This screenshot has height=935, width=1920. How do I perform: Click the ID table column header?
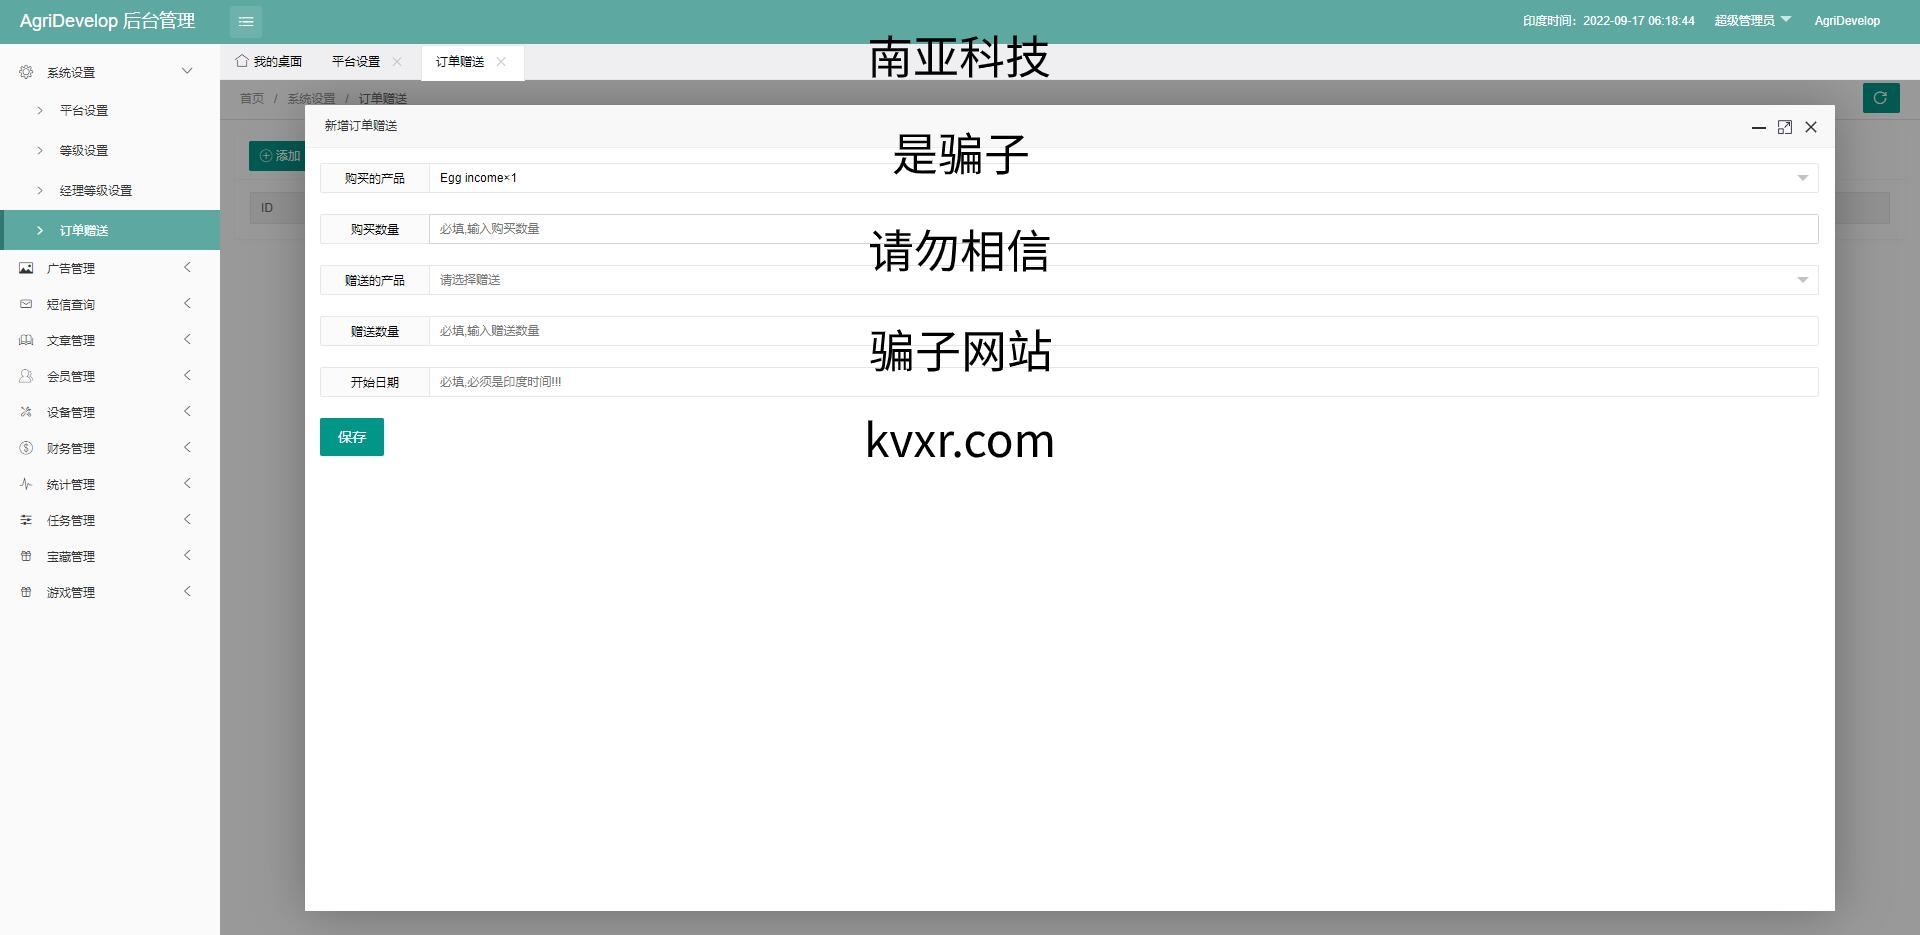tap(267, 208)
